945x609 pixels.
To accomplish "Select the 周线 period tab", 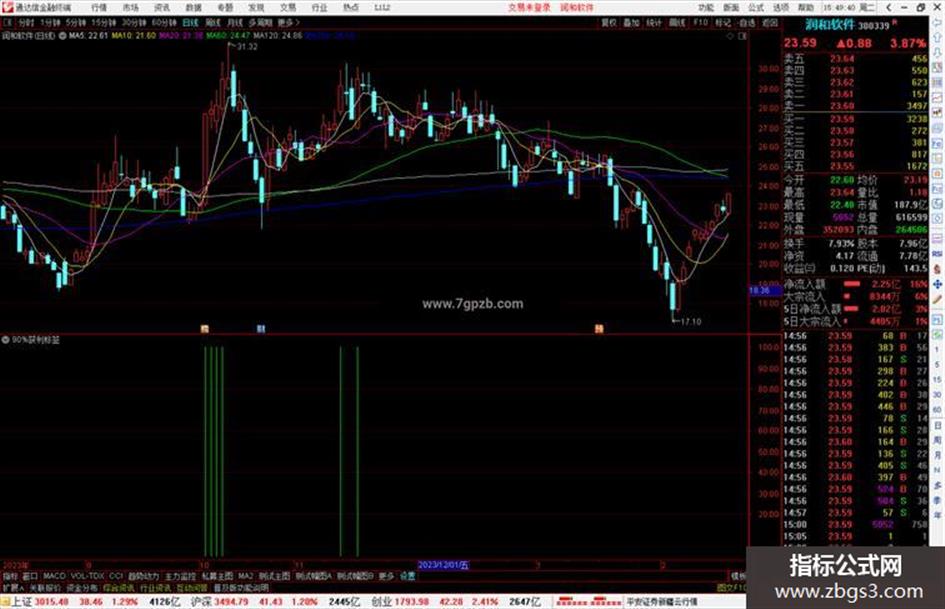I will (x=213, y=23).
